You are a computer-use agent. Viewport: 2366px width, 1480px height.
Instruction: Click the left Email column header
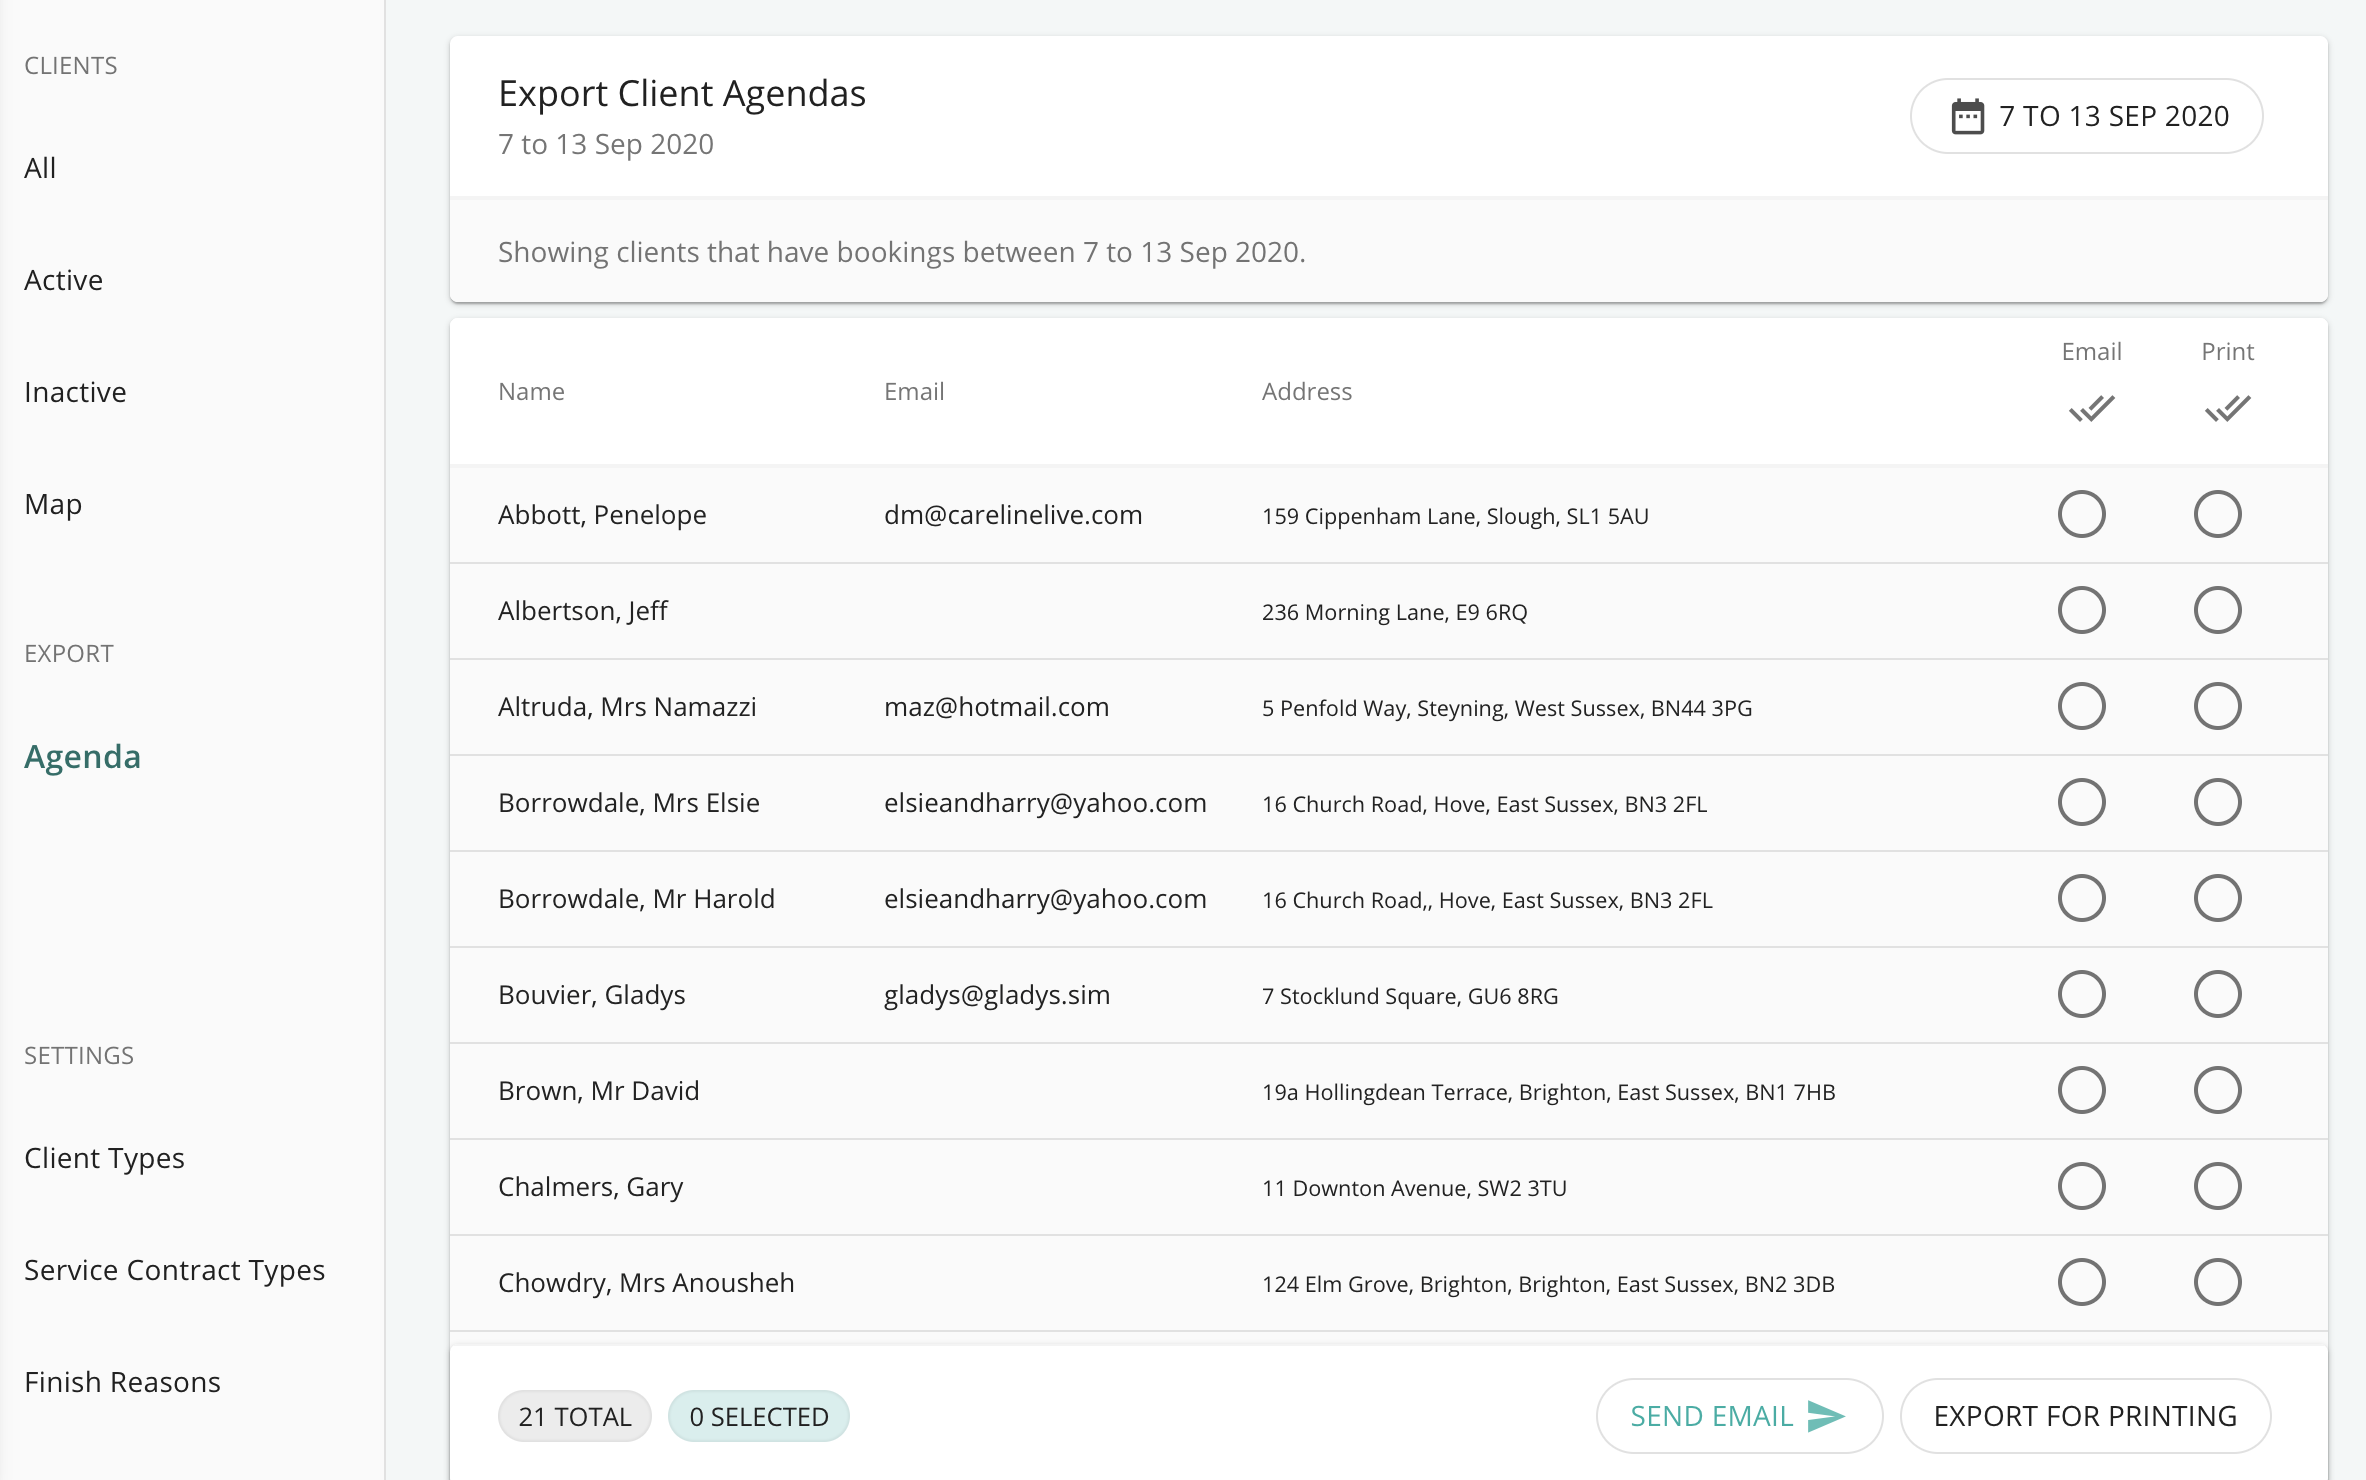point(914,392)
